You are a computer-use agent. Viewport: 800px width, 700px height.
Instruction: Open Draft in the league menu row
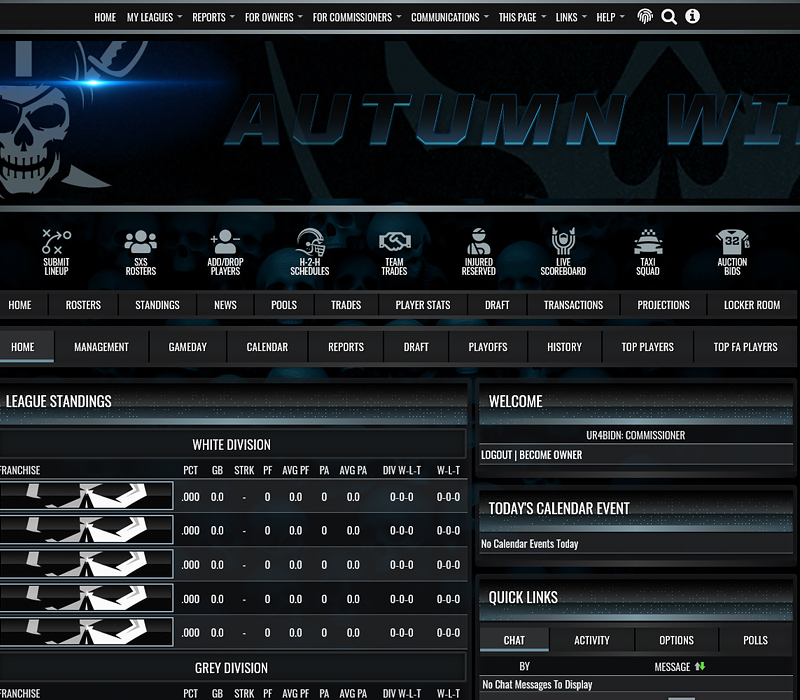[497, 305]
